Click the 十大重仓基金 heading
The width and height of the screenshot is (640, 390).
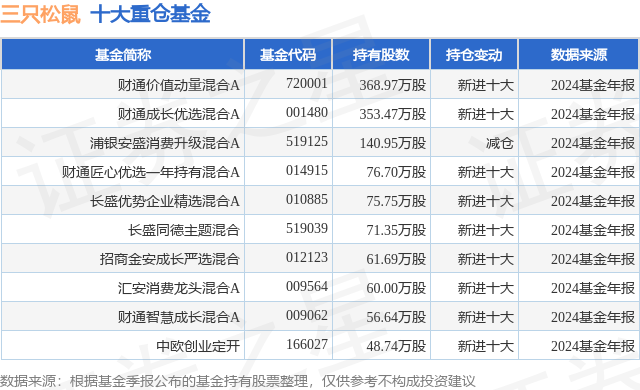tap(150, 14)
